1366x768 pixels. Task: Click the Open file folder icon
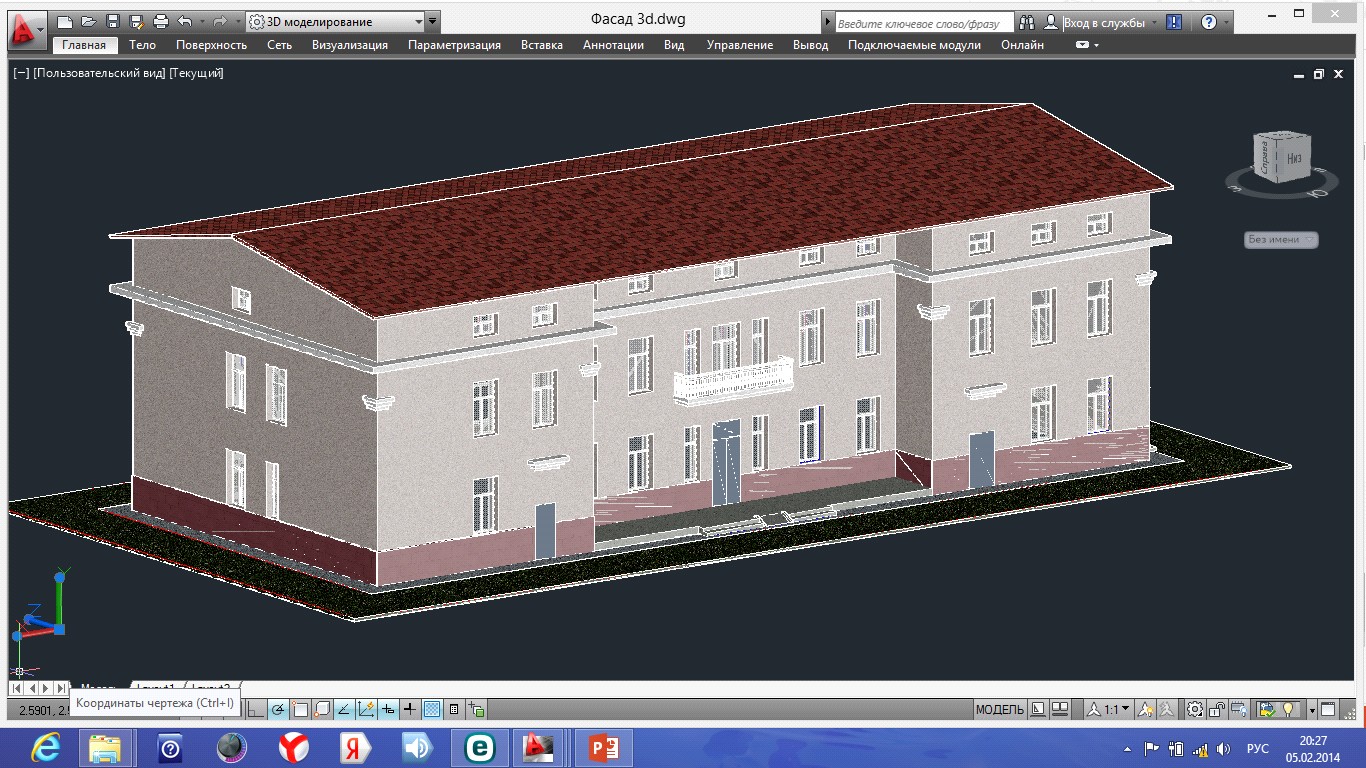tap(89, 21)
